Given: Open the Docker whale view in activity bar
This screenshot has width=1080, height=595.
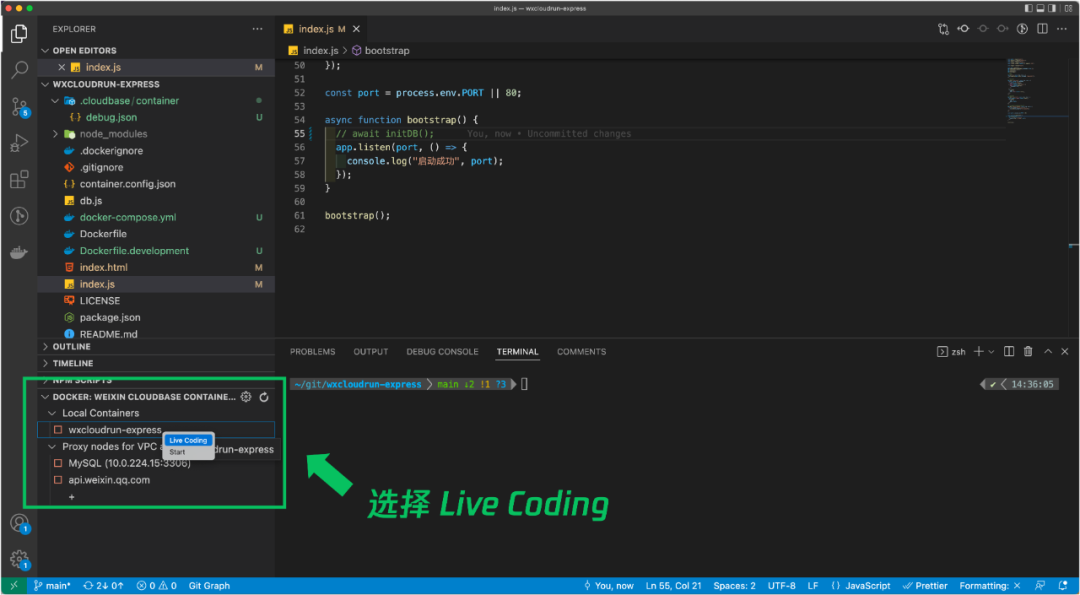Looking at the screenshot, I should click(19, 253).
